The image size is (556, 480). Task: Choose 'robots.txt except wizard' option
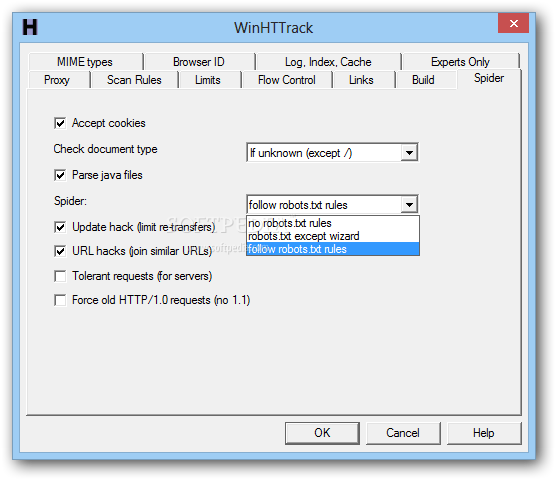click(x=333, y=236)
